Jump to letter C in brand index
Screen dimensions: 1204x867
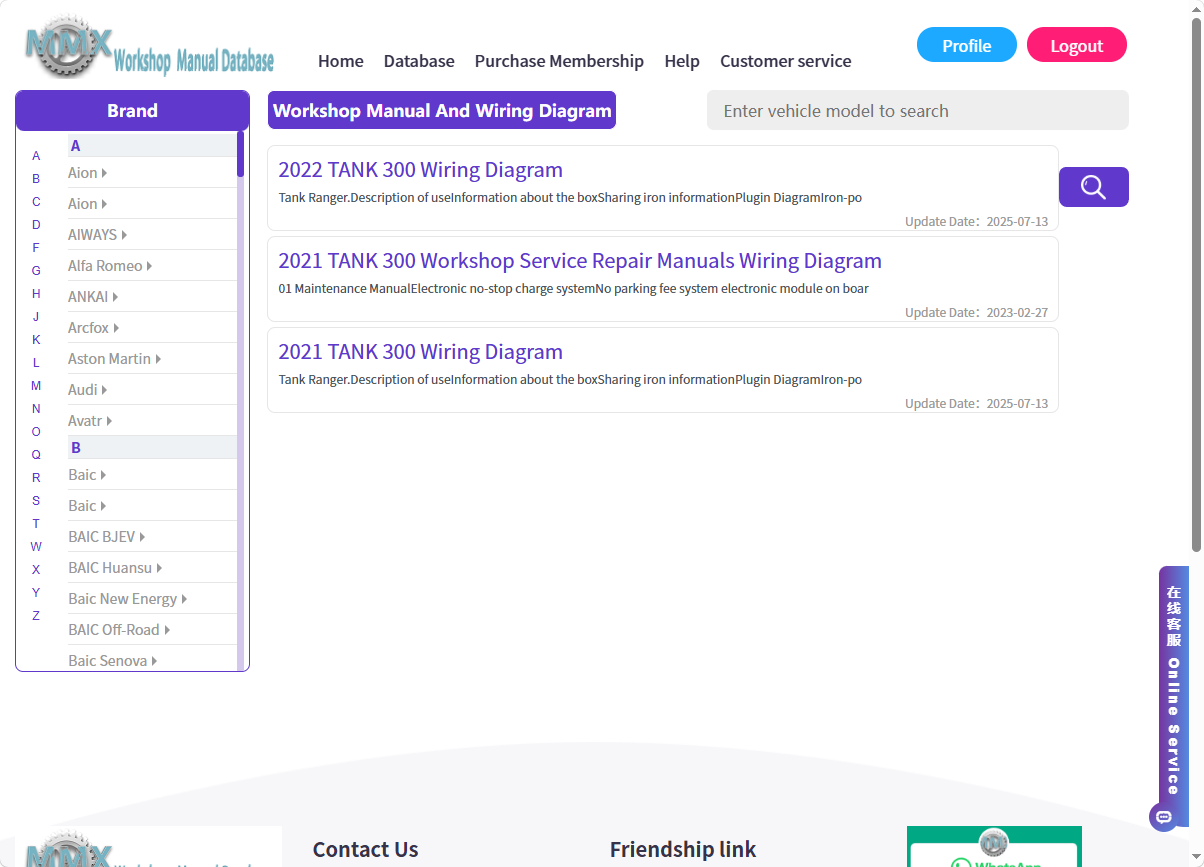(x=36, y=202)
